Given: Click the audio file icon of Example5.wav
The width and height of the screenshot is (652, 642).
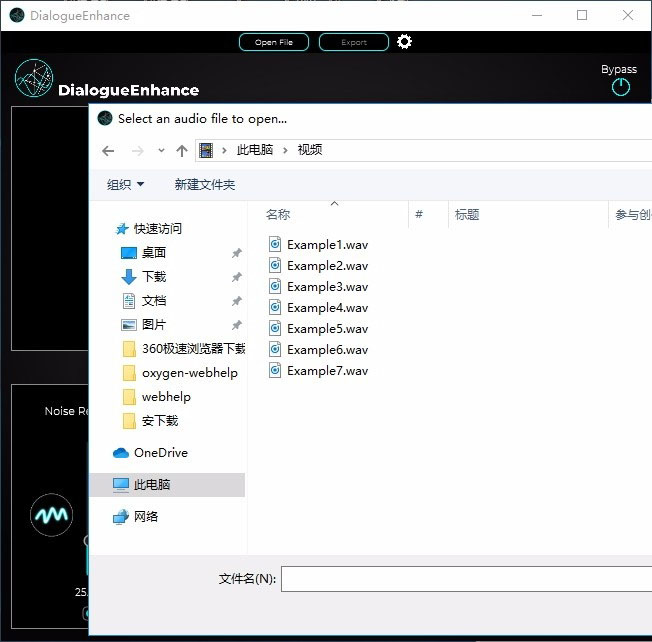Looking at the screenshot, I should 275,328.
